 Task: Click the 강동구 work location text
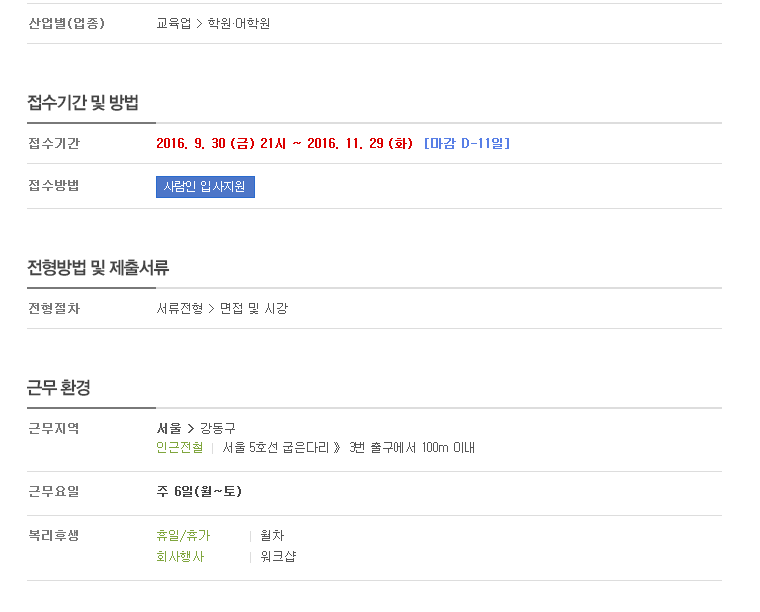tap(218, 428)
